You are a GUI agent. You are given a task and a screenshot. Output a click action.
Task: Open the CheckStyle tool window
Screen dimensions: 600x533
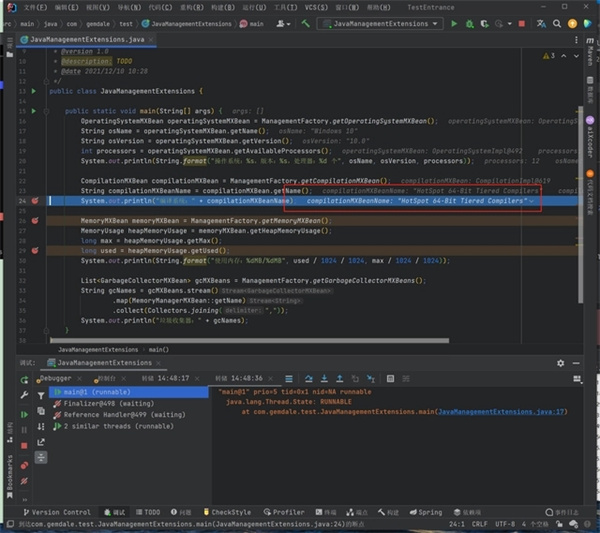click(227, 512)
